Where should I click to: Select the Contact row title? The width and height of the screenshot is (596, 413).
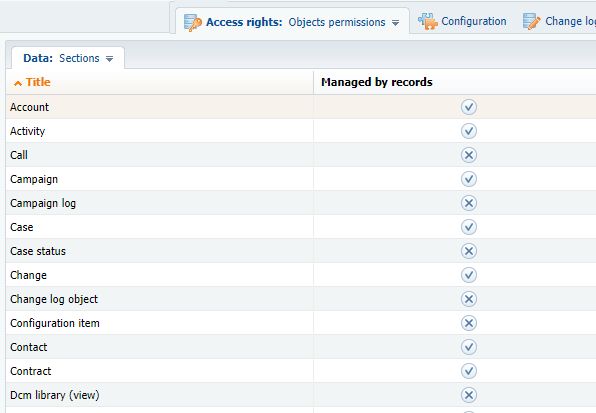click(29, 347)
